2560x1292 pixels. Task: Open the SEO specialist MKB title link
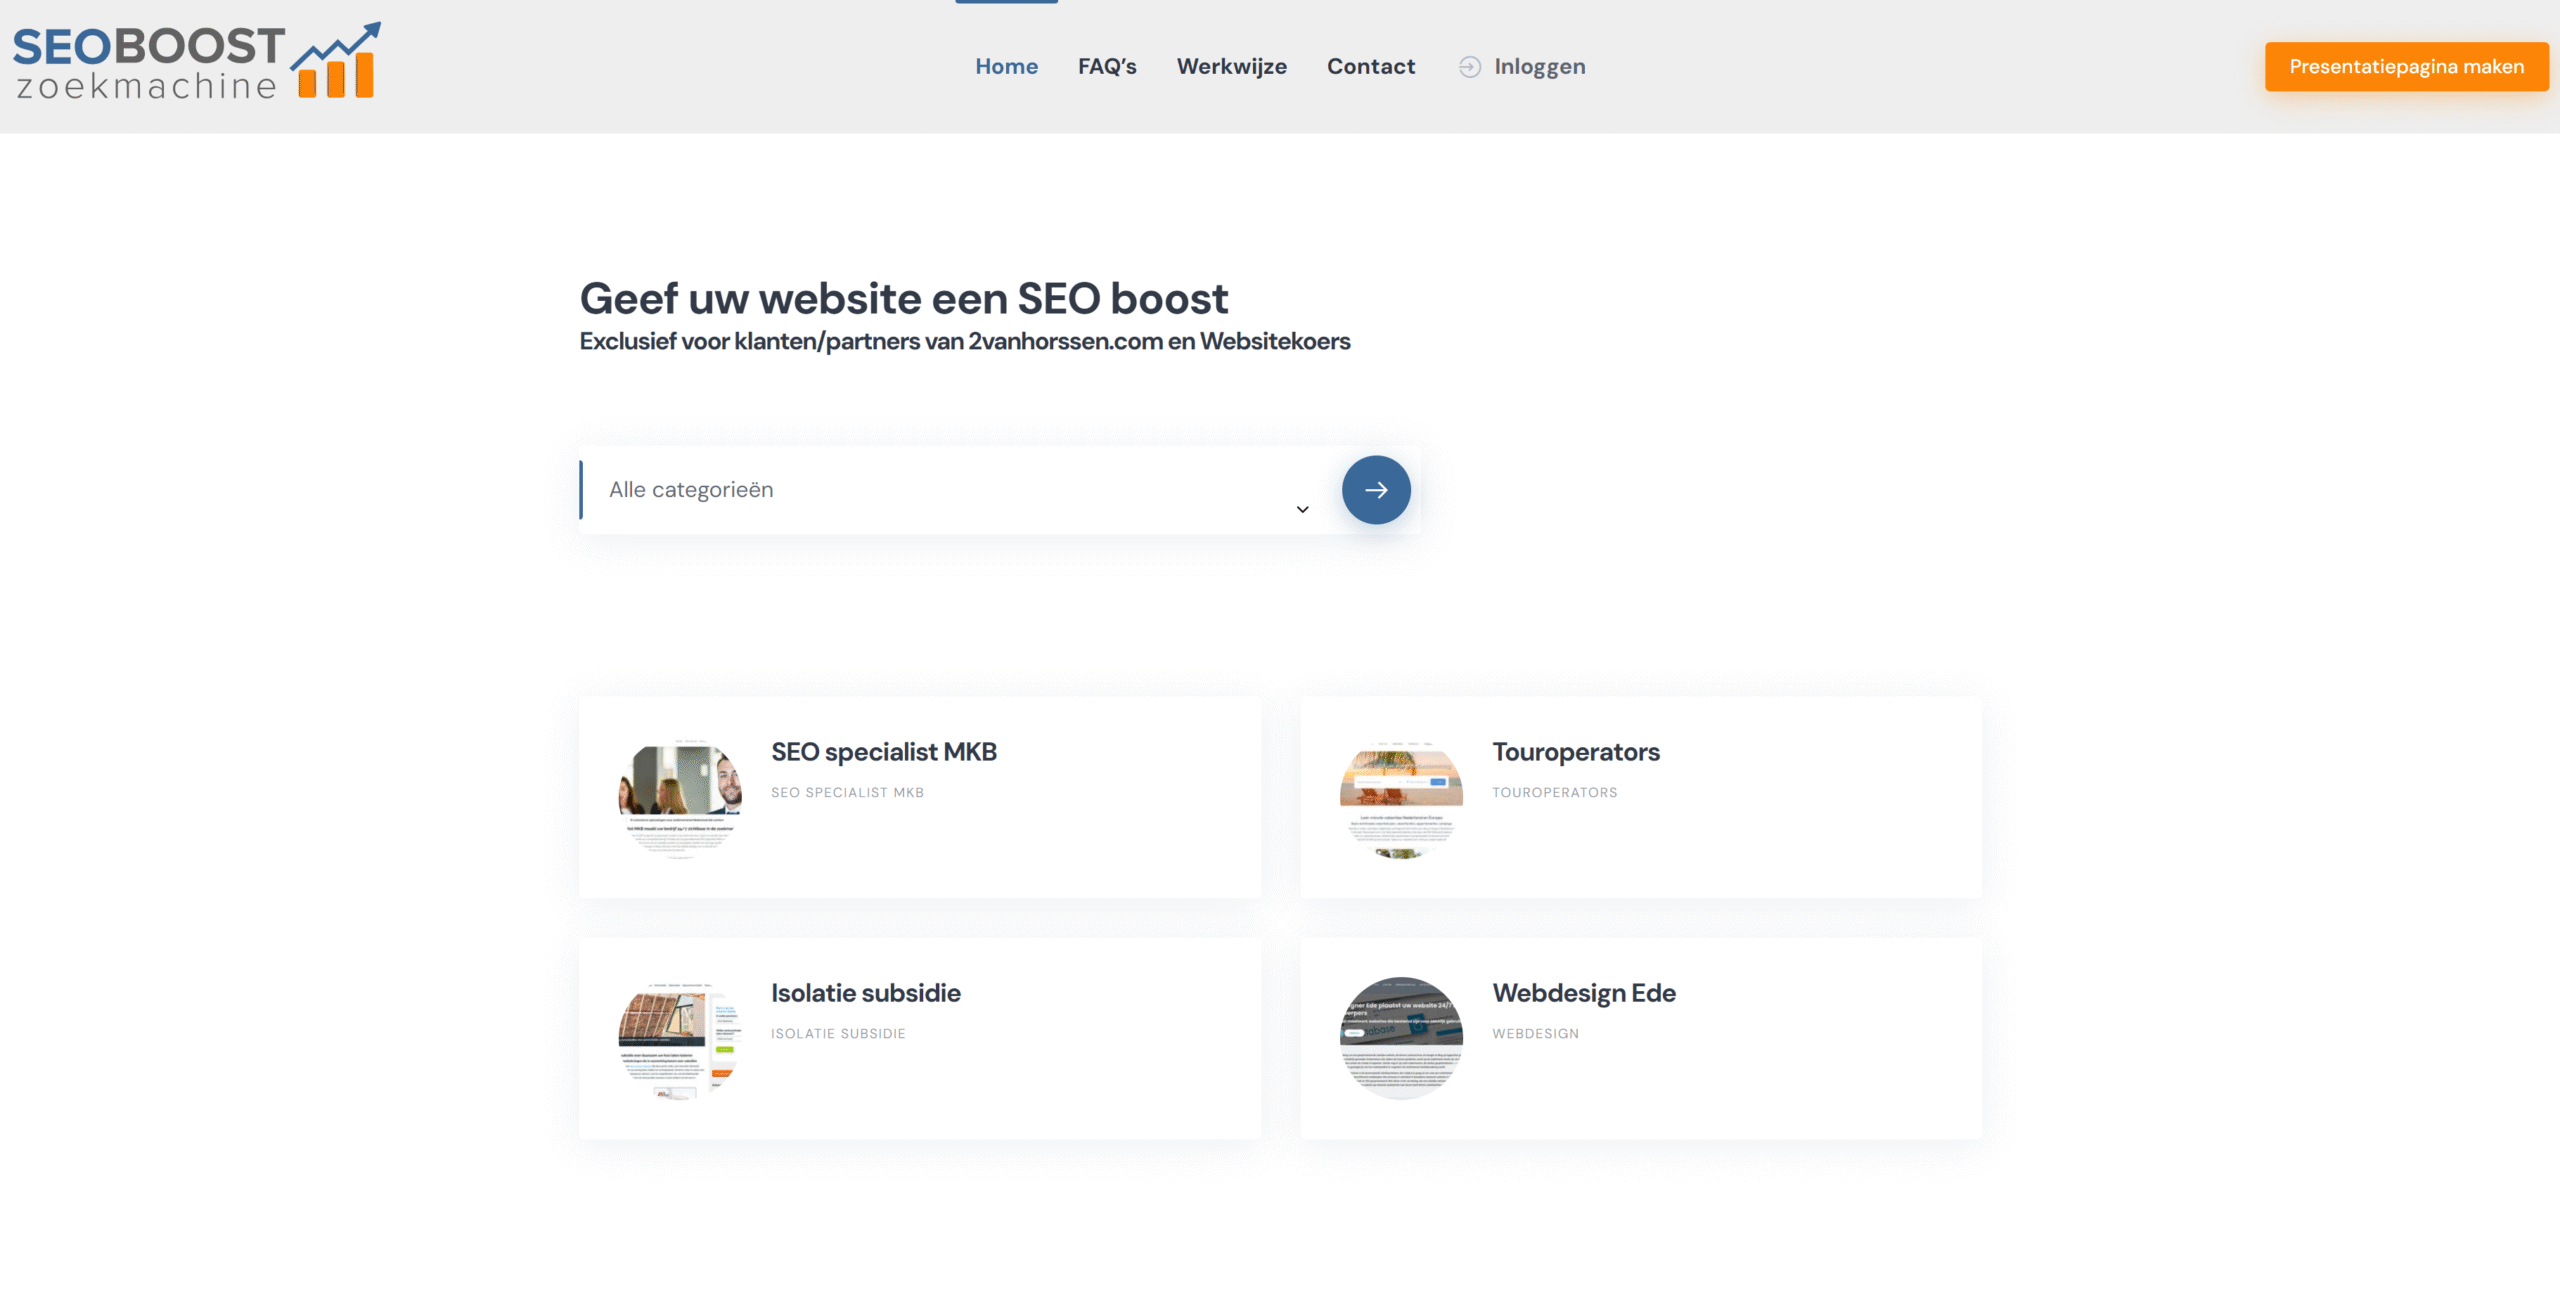tap(883, 752)
